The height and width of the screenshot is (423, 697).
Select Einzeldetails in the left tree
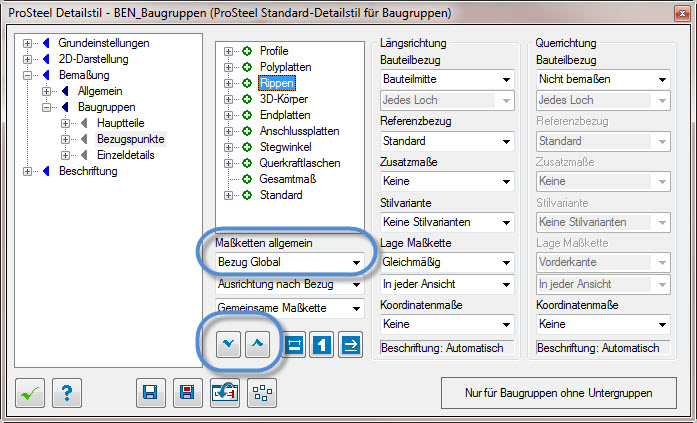coord(126,155)
